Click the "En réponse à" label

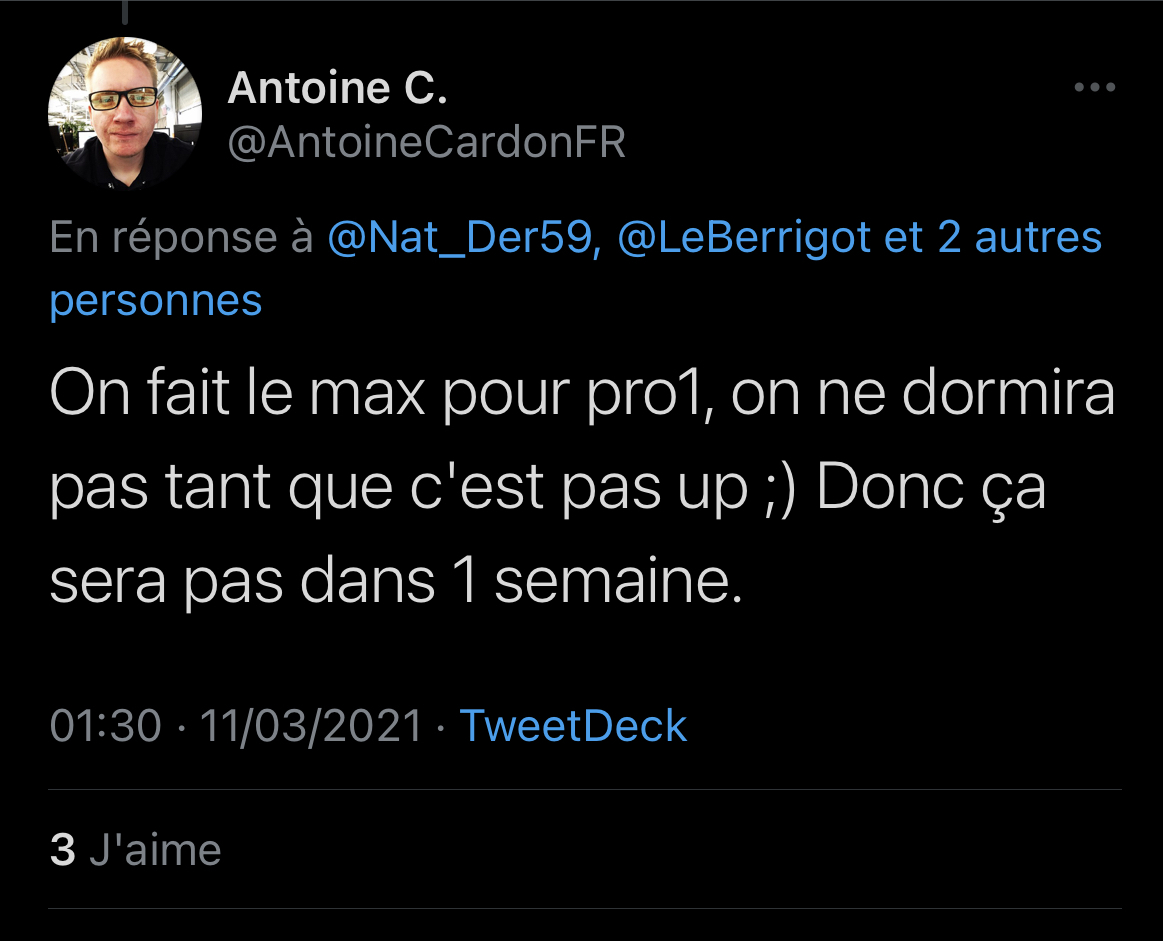click(182, 239)
